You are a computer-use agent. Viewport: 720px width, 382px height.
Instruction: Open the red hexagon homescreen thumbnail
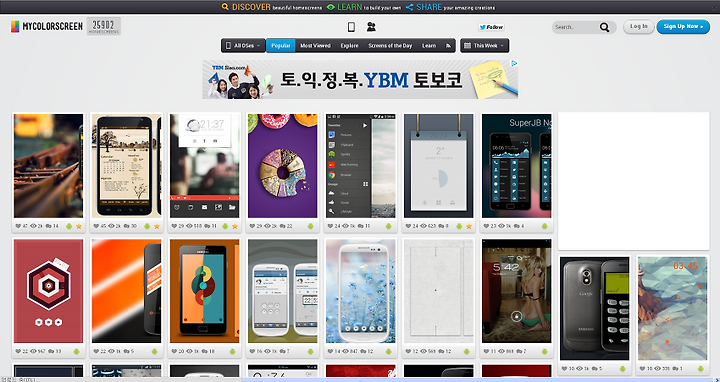coord(49,291)
